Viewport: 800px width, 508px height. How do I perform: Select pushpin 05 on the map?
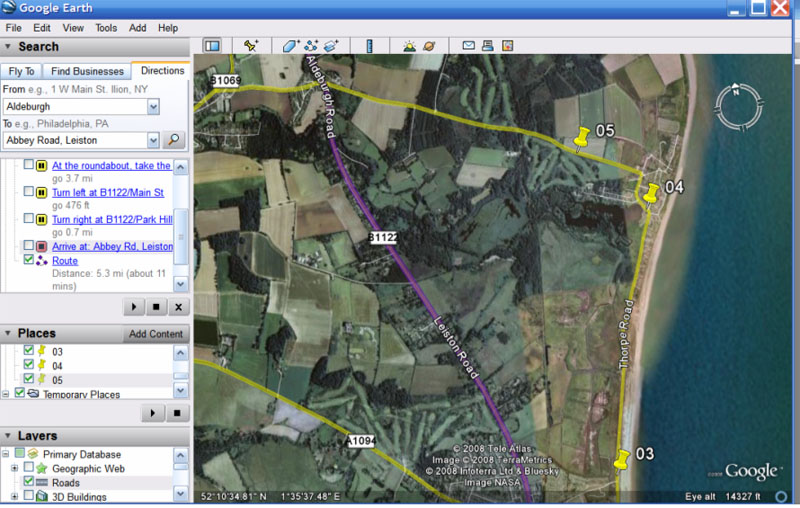pyautogui.click(x=581, y=139)
